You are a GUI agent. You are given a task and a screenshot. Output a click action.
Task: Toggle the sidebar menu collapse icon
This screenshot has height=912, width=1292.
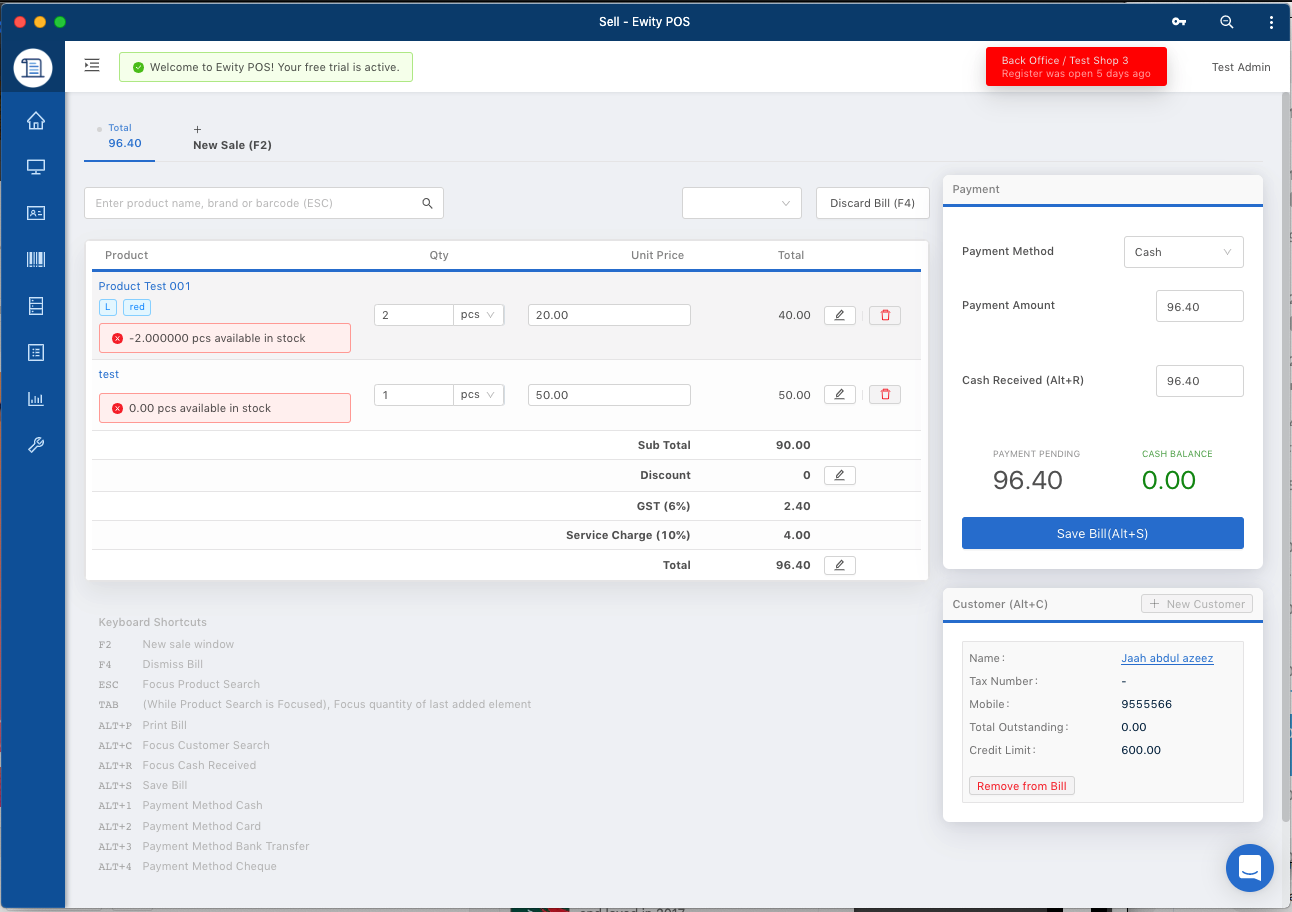(x=92, y=66)
